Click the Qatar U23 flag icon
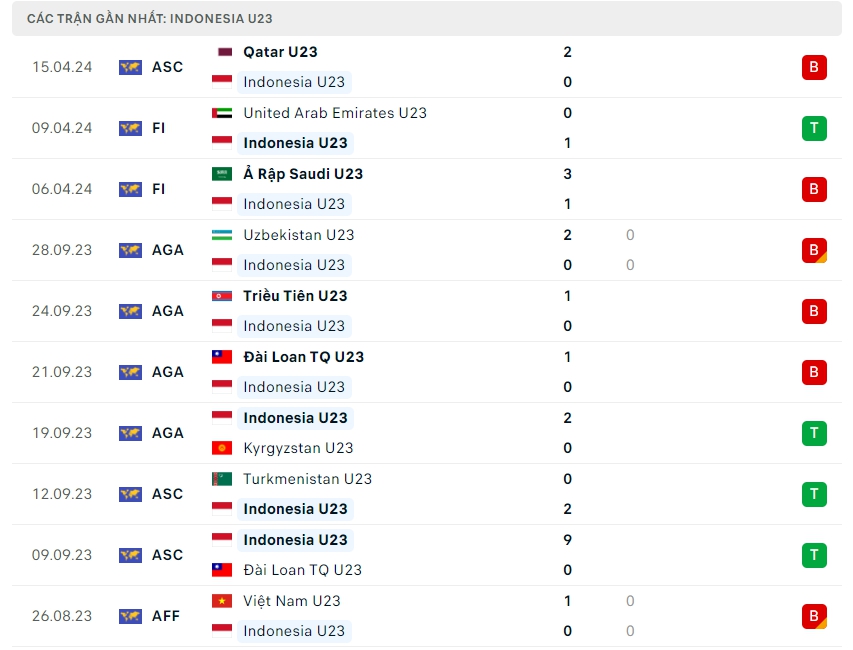The image size is (853, 650). pos(222,52)
